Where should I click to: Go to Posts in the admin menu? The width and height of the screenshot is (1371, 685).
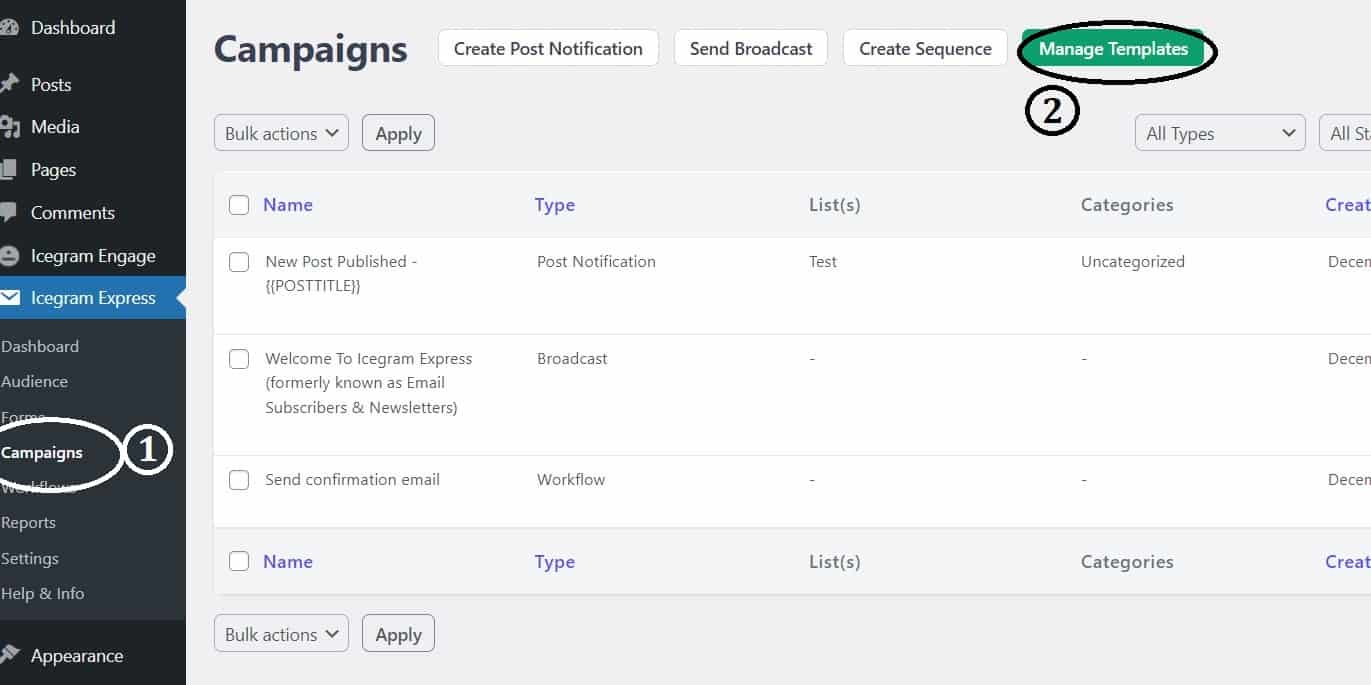(x=51, y=85)
